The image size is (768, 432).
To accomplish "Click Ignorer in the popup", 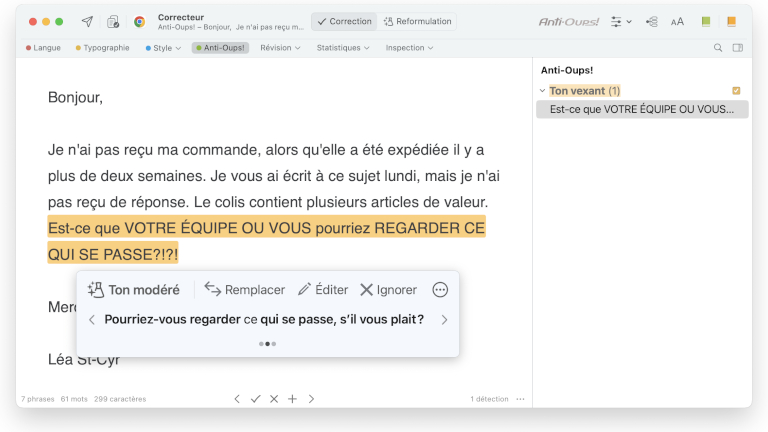I will 388,290.
